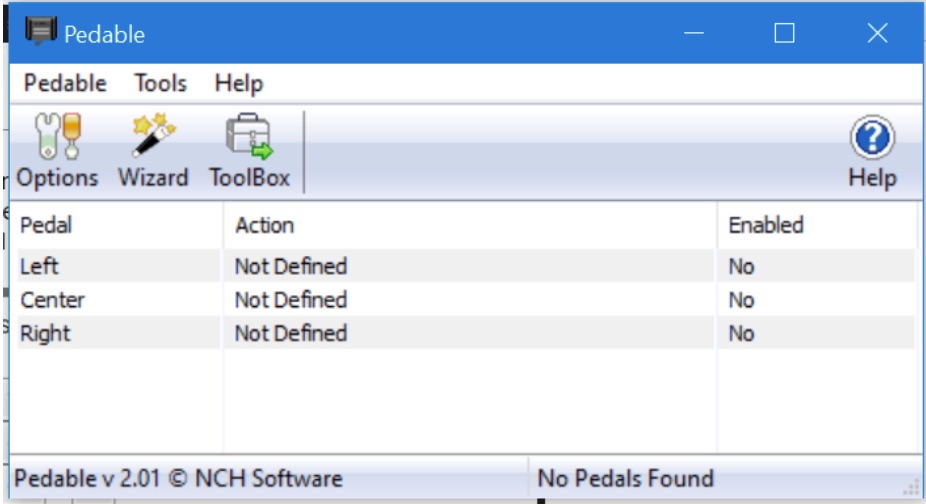
Task: Select the Center pedal row
Action: (52, 300)
